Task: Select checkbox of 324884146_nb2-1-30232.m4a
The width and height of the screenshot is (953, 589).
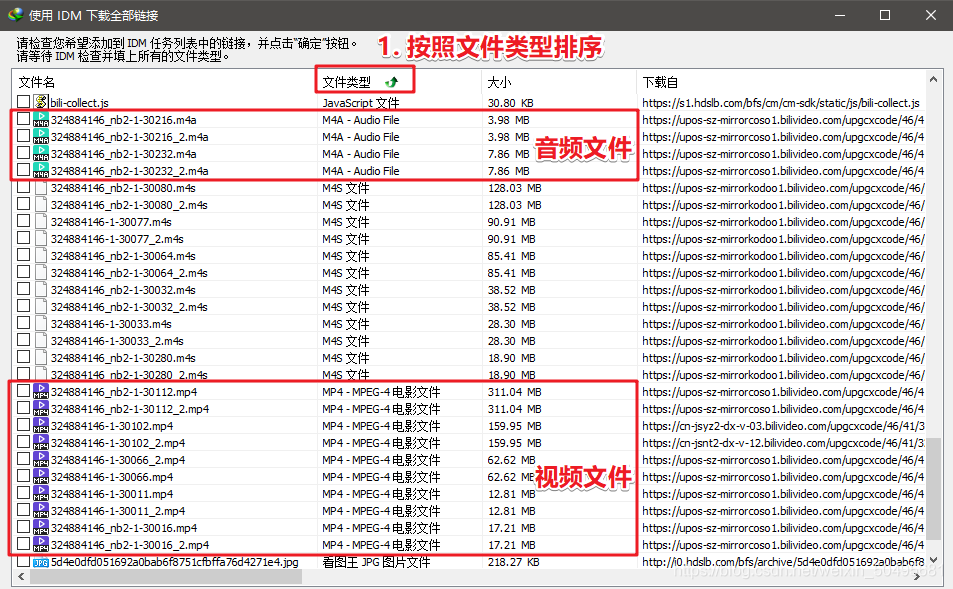Action: 23,152
